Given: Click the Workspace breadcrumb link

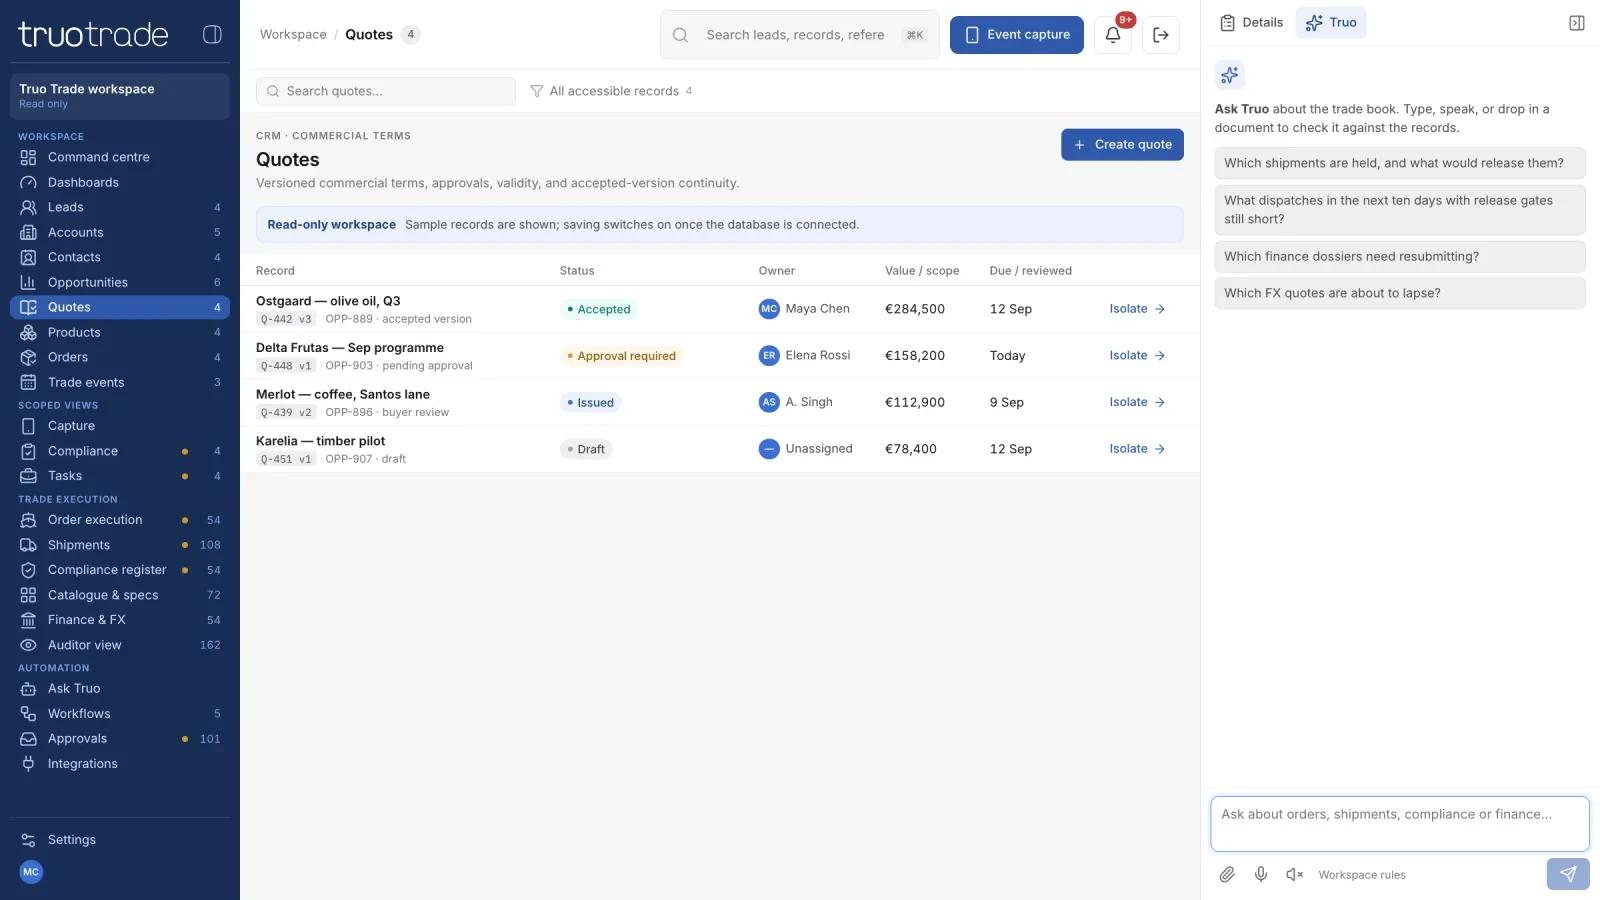Looking at the screenshot, I should tap(293, 35).
